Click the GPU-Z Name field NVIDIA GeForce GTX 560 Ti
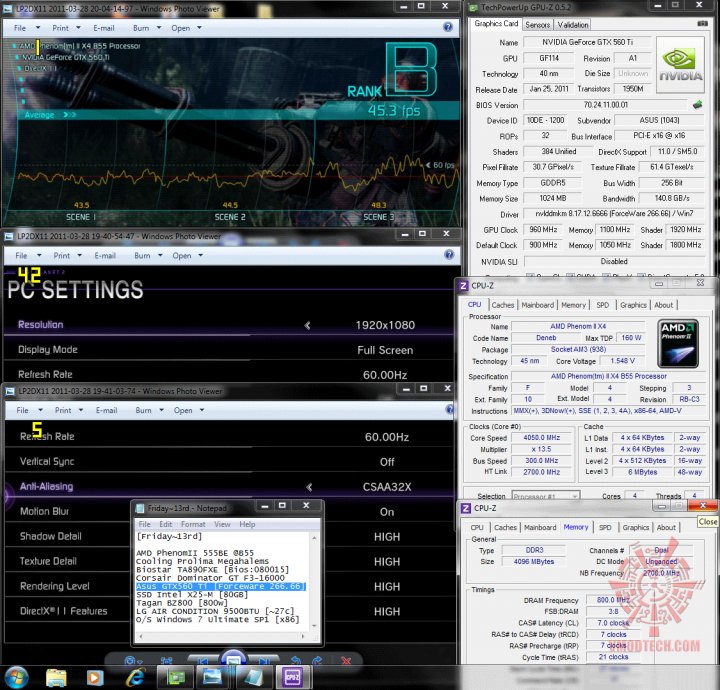The width and height of the screenshot is (720, 690). click(587, 42)
